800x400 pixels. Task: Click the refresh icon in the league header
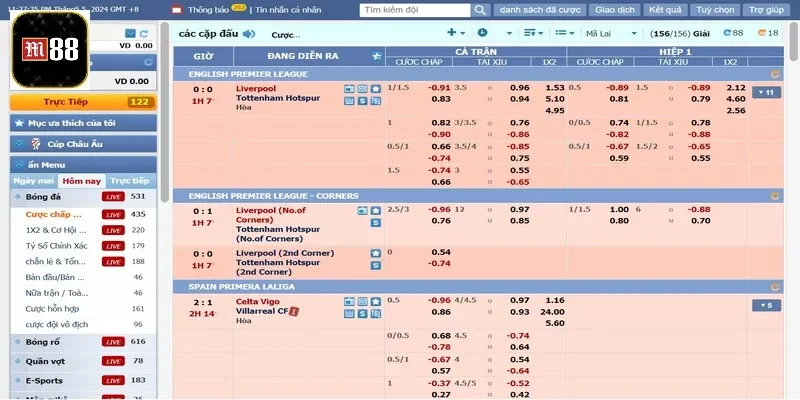(774, 74)
